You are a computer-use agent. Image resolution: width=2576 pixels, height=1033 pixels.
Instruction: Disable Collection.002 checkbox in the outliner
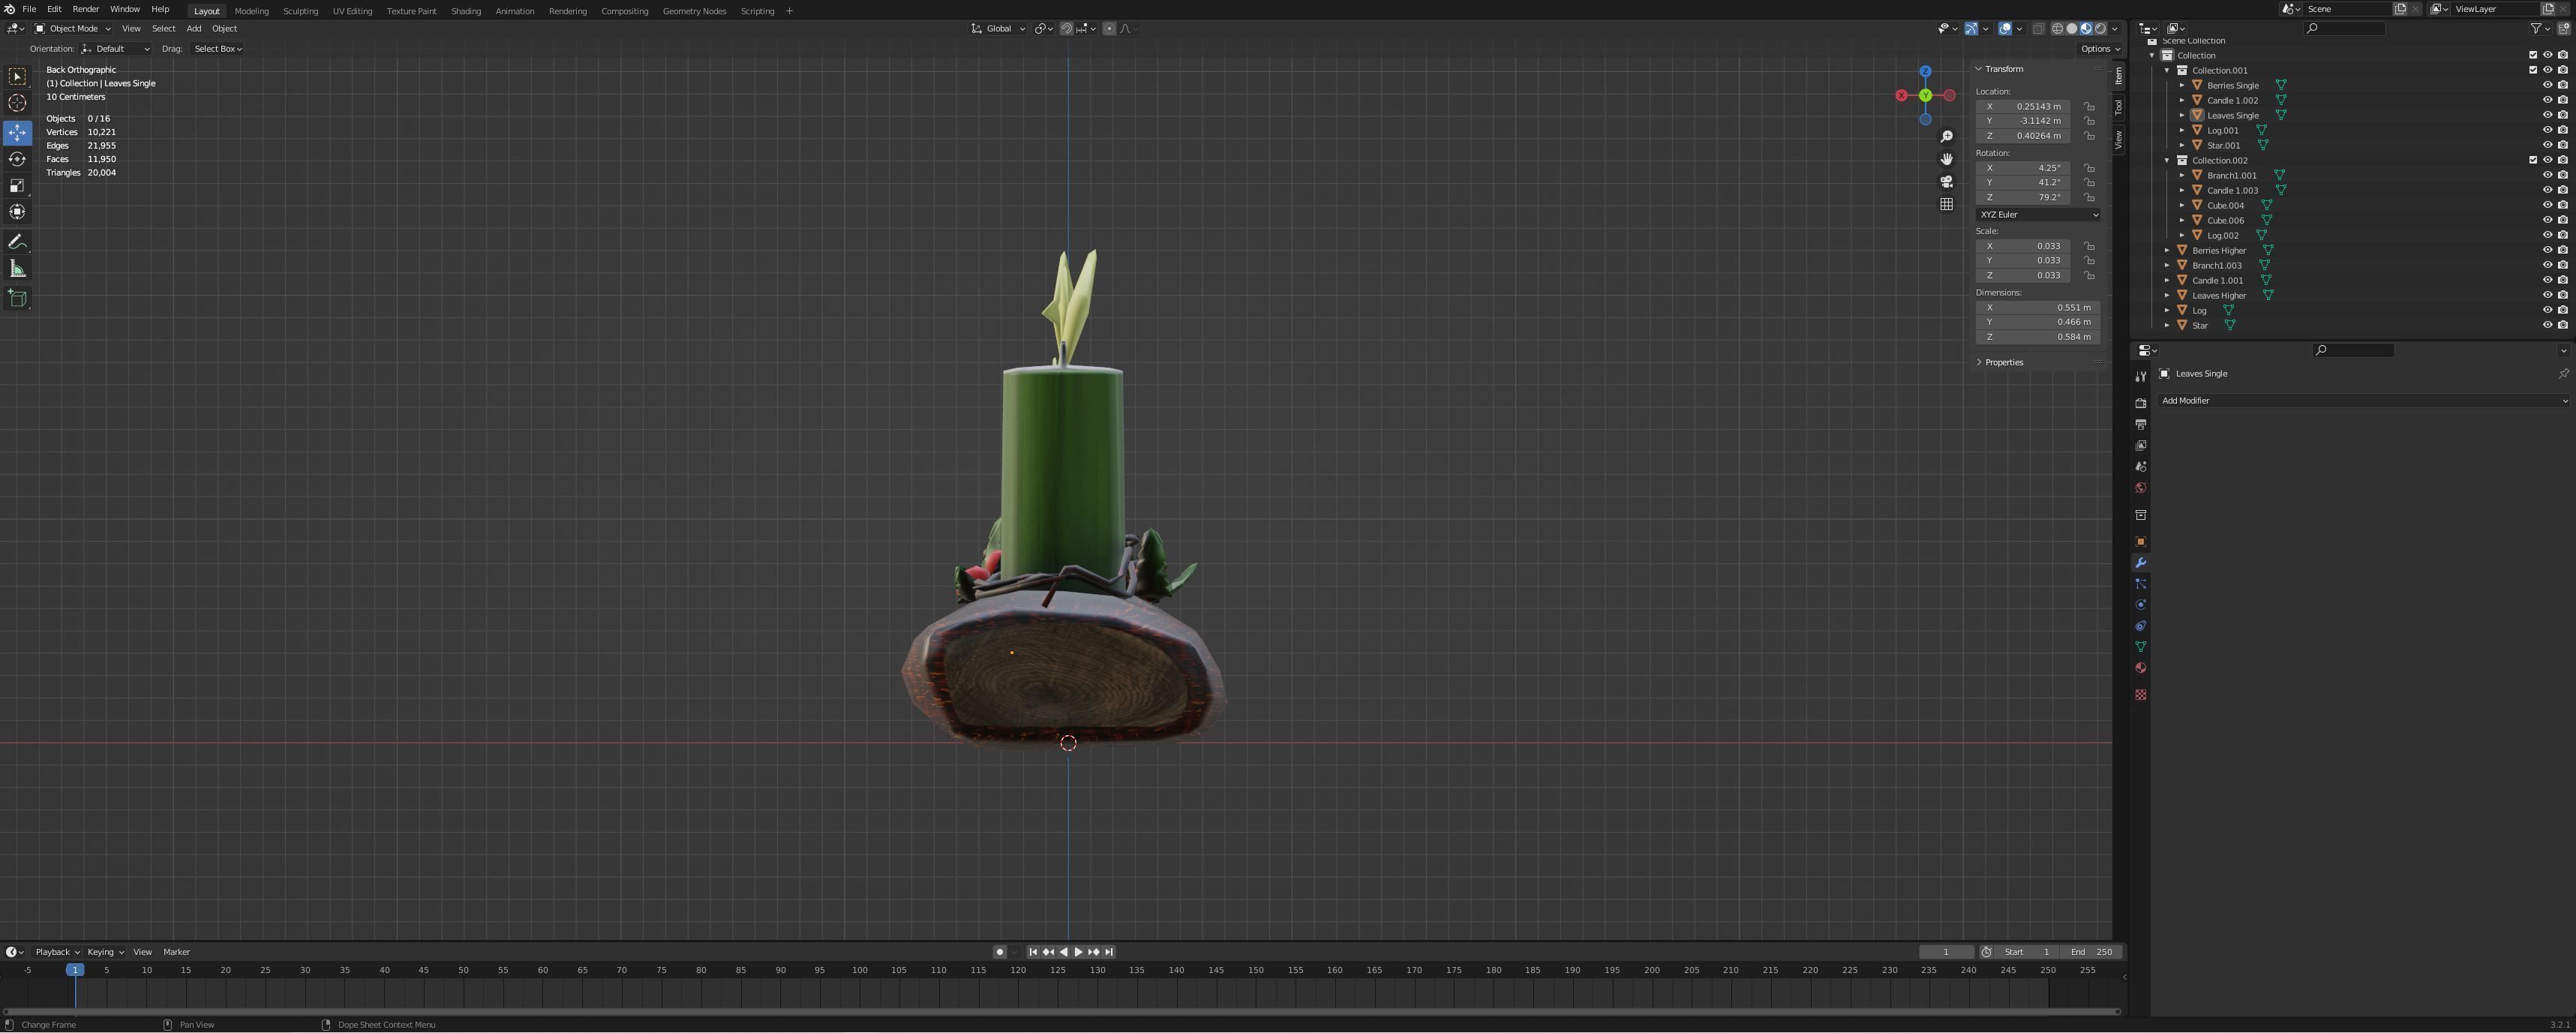pos(2532,160)
